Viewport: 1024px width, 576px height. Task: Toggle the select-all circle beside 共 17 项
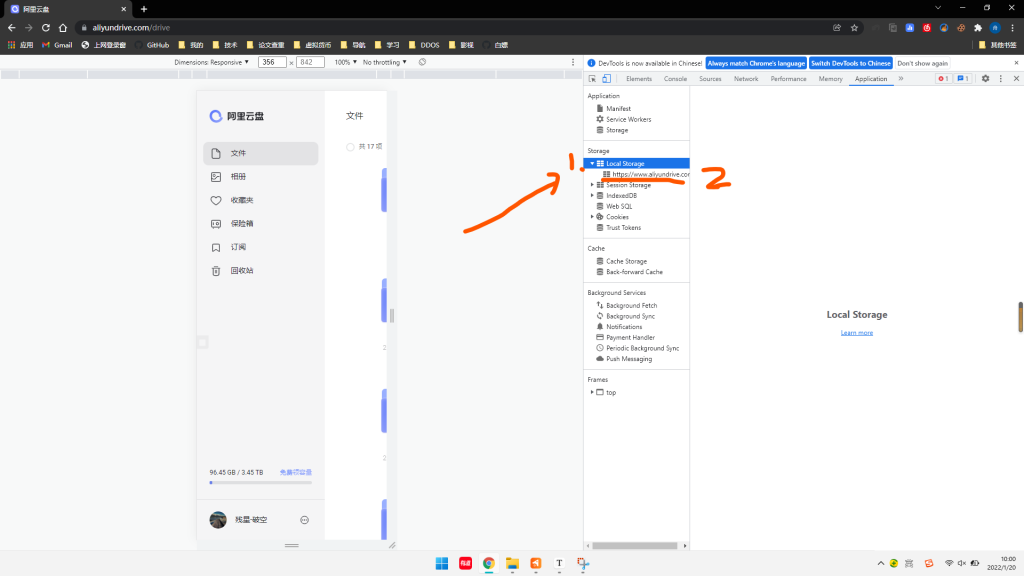point(350,147)
